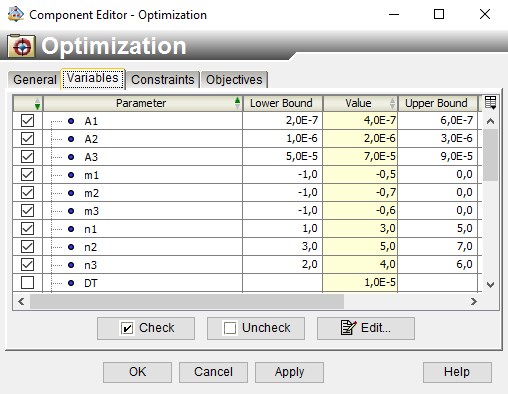The width and height of the screenshot is (508, 394).
Task: Click the vertical scrollbar up arrow
Action: [490, 121]
